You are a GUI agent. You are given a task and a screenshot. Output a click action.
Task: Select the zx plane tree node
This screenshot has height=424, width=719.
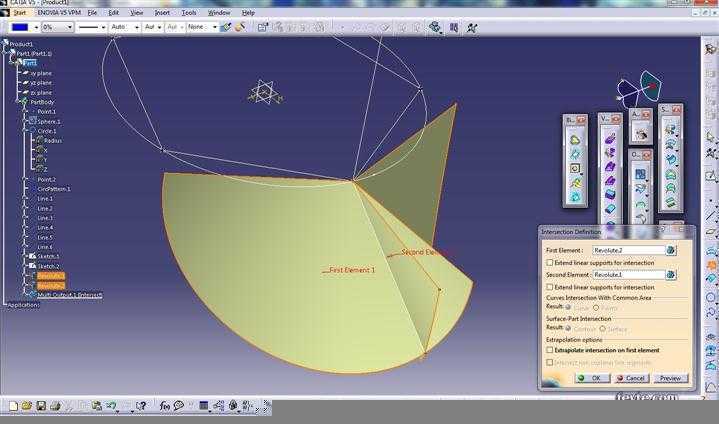pyautogui.click(x=41, y=93)
